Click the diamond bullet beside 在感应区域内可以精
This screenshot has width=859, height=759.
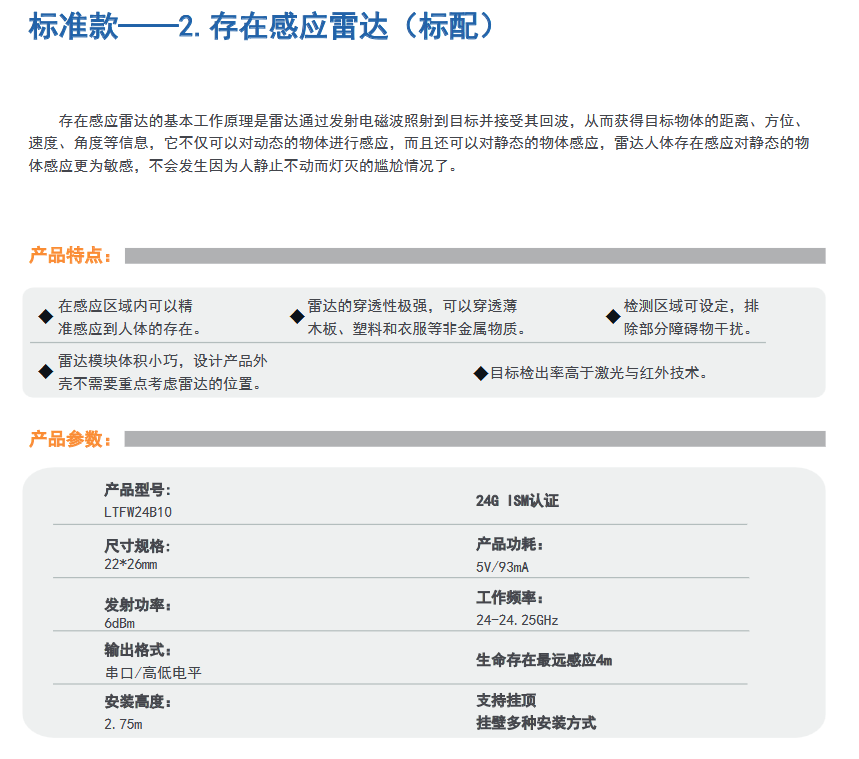coord(45,317)
